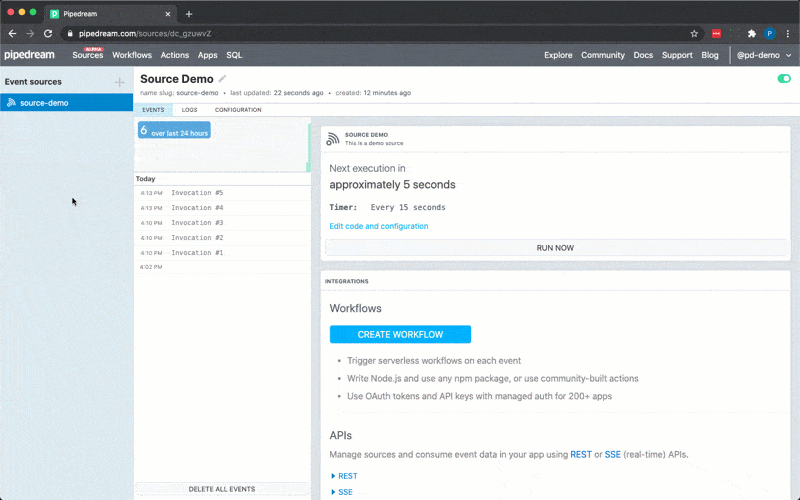The height and width of the screenshot is (500, 800).
Task: Click the Pipedream logo in header
Action: point(29,55)
